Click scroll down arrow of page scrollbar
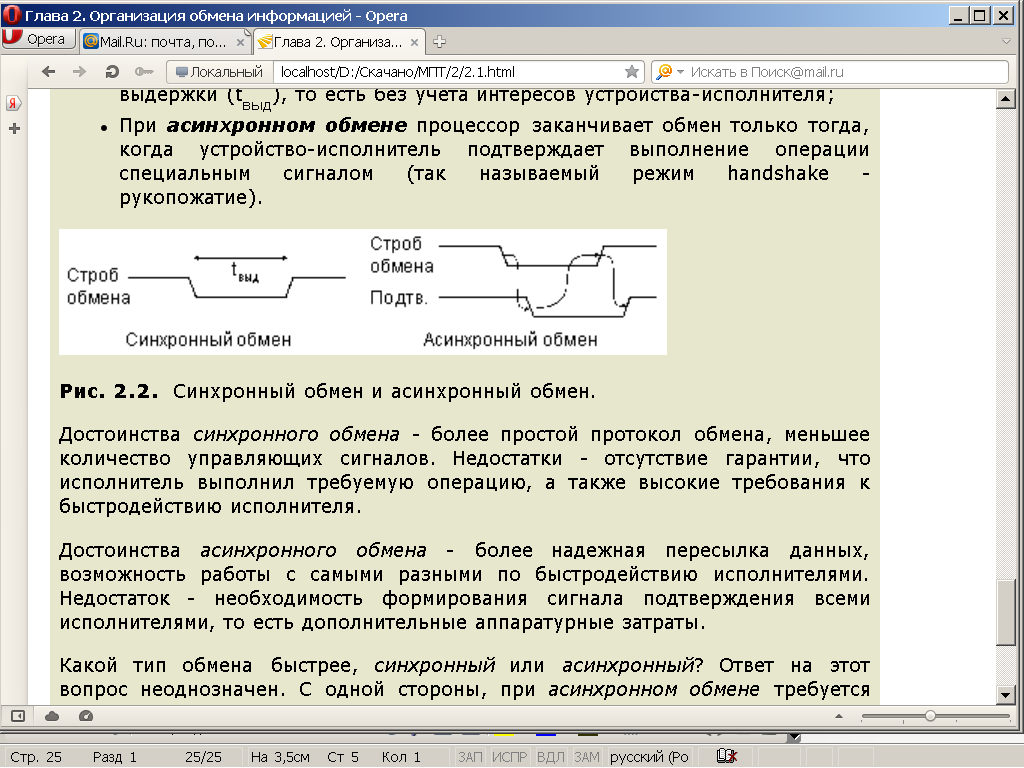 (1006, 695)
